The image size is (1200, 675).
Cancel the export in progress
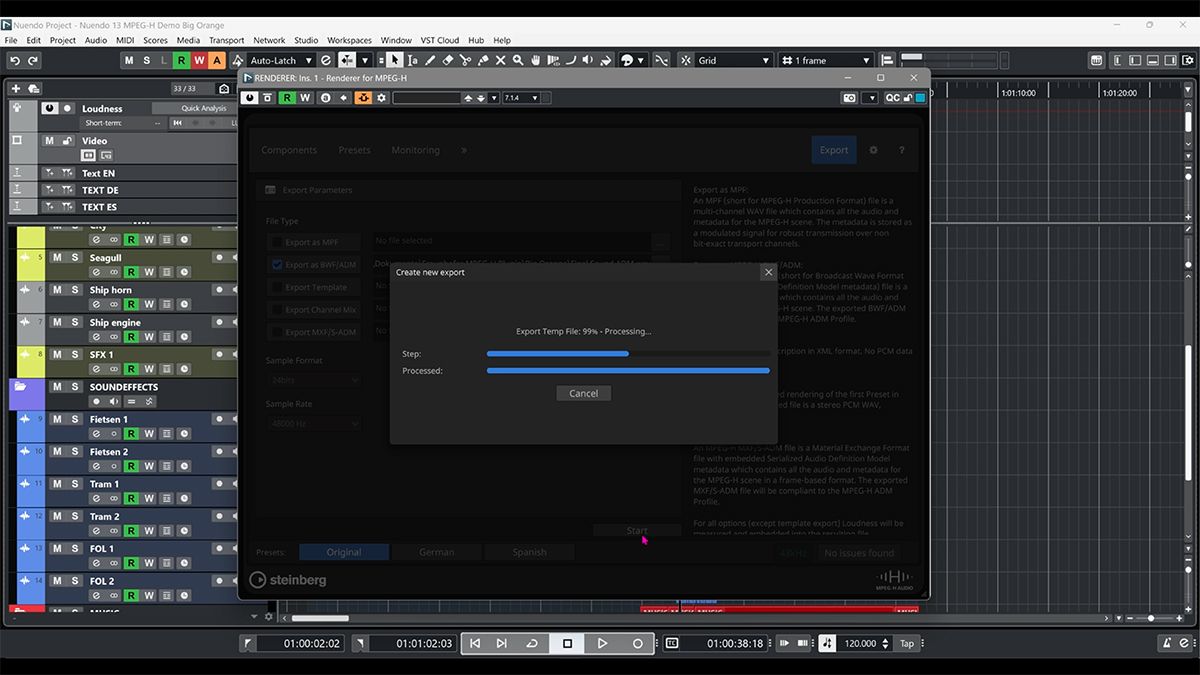click(x=583, y=393)
